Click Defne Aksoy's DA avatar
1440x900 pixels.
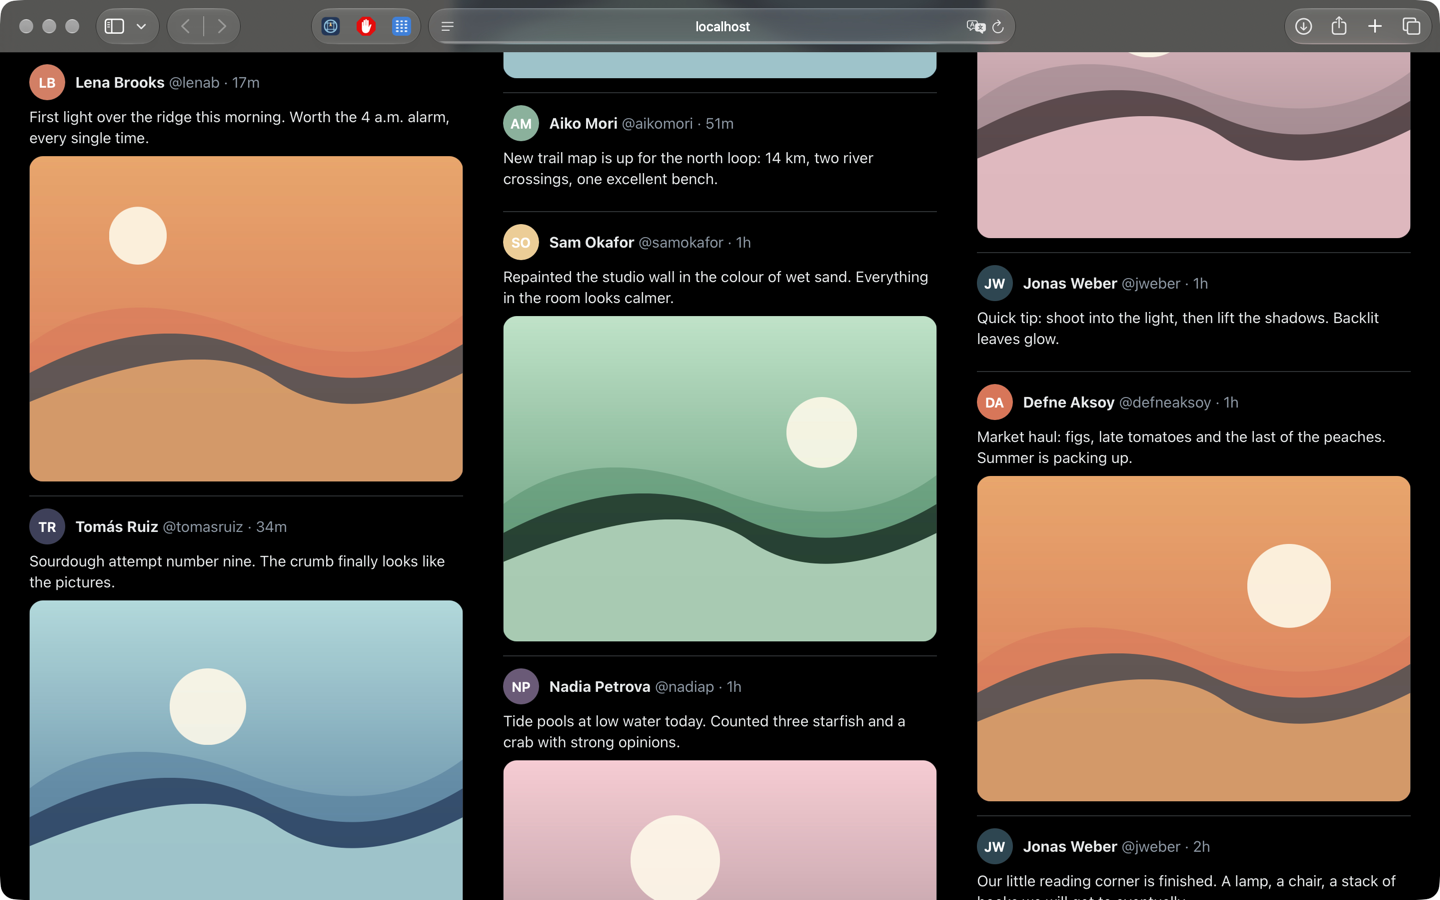pos(995,403)
